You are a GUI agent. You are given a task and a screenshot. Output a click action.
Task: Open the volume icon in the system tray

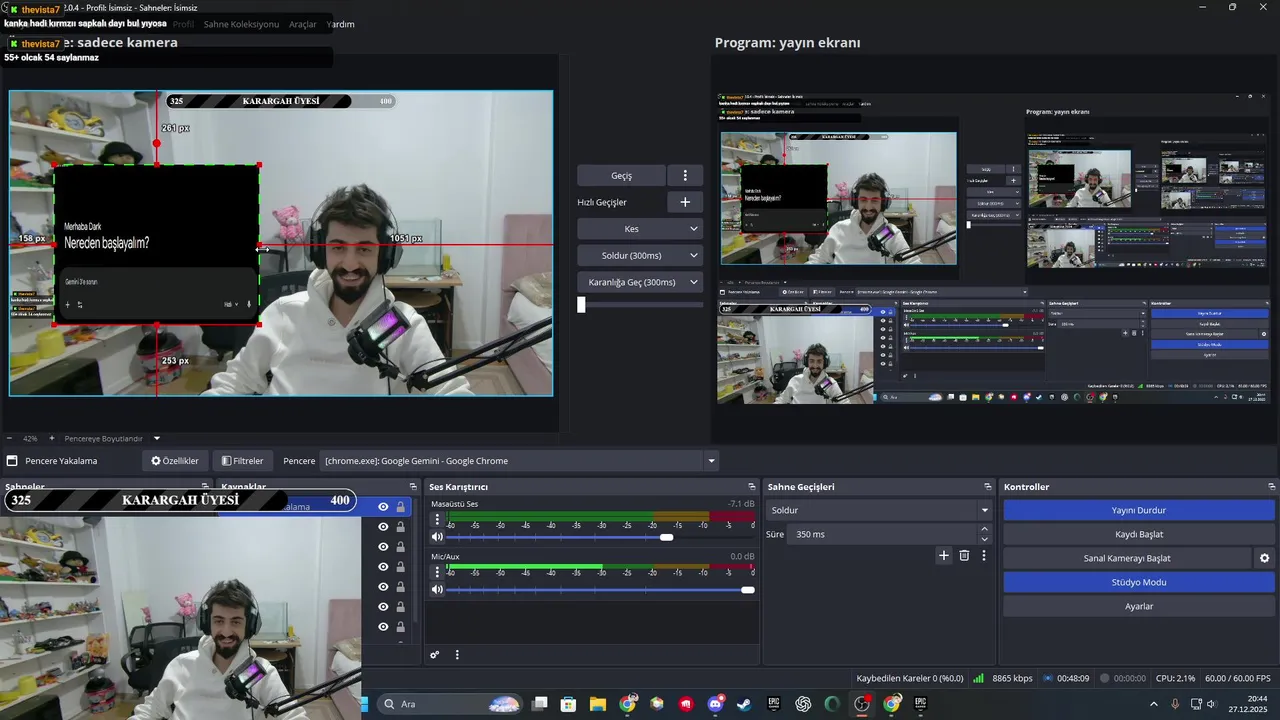click(1211, 704)
